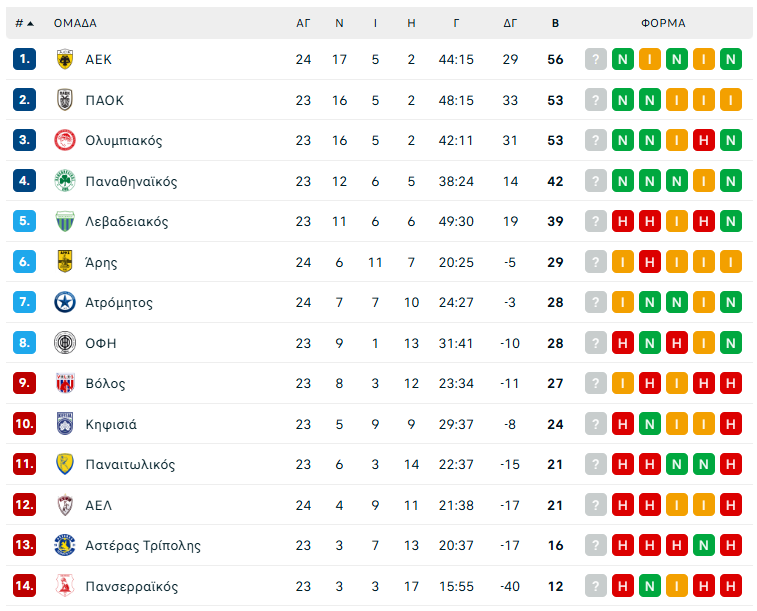This screenshot has width=757, height=611.
Task: Click the Ατρόμητος star logo
Action: pos(65,302)
